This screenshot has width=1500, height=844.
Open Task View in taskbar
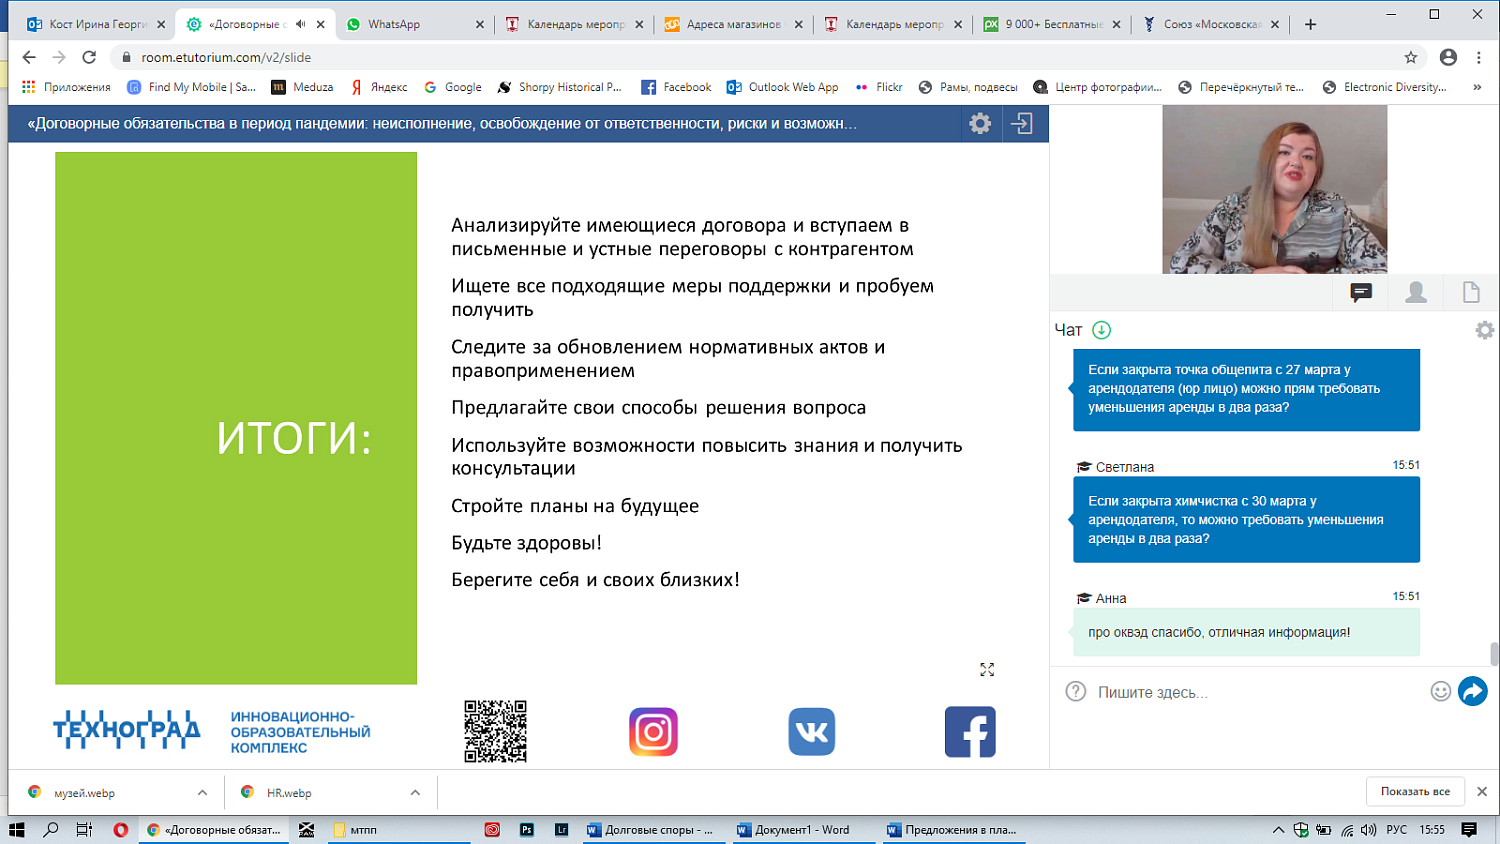(84, 829)
